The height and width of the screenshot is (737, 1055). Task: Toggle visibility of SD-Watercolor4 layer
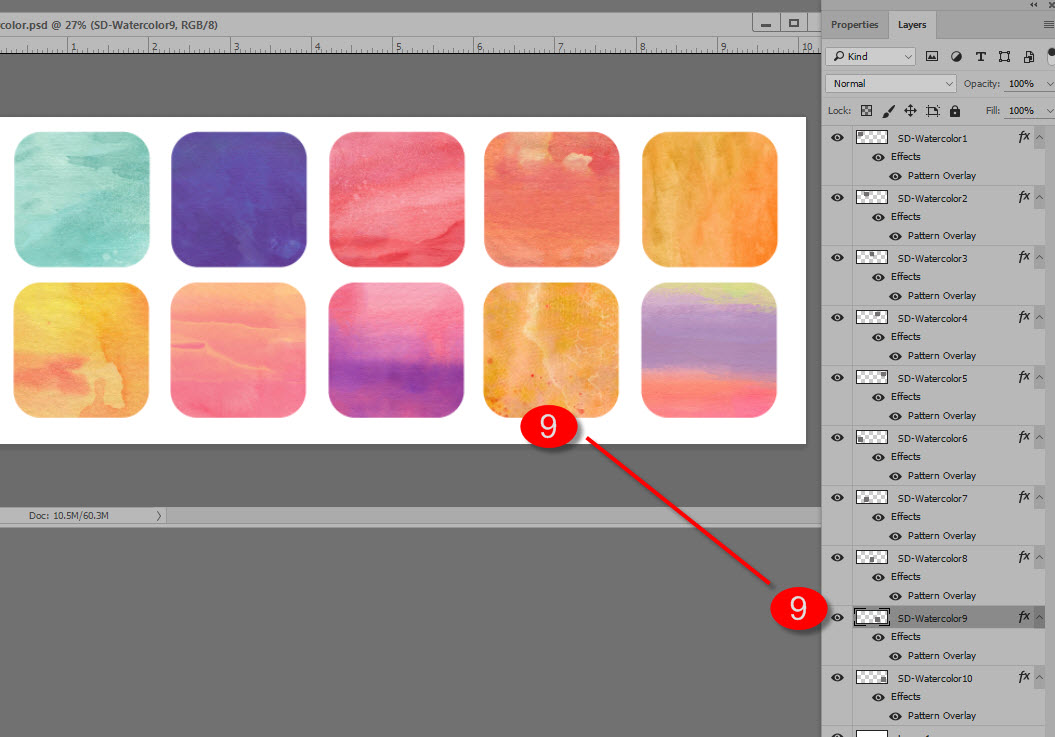click(x=837, y=317)
